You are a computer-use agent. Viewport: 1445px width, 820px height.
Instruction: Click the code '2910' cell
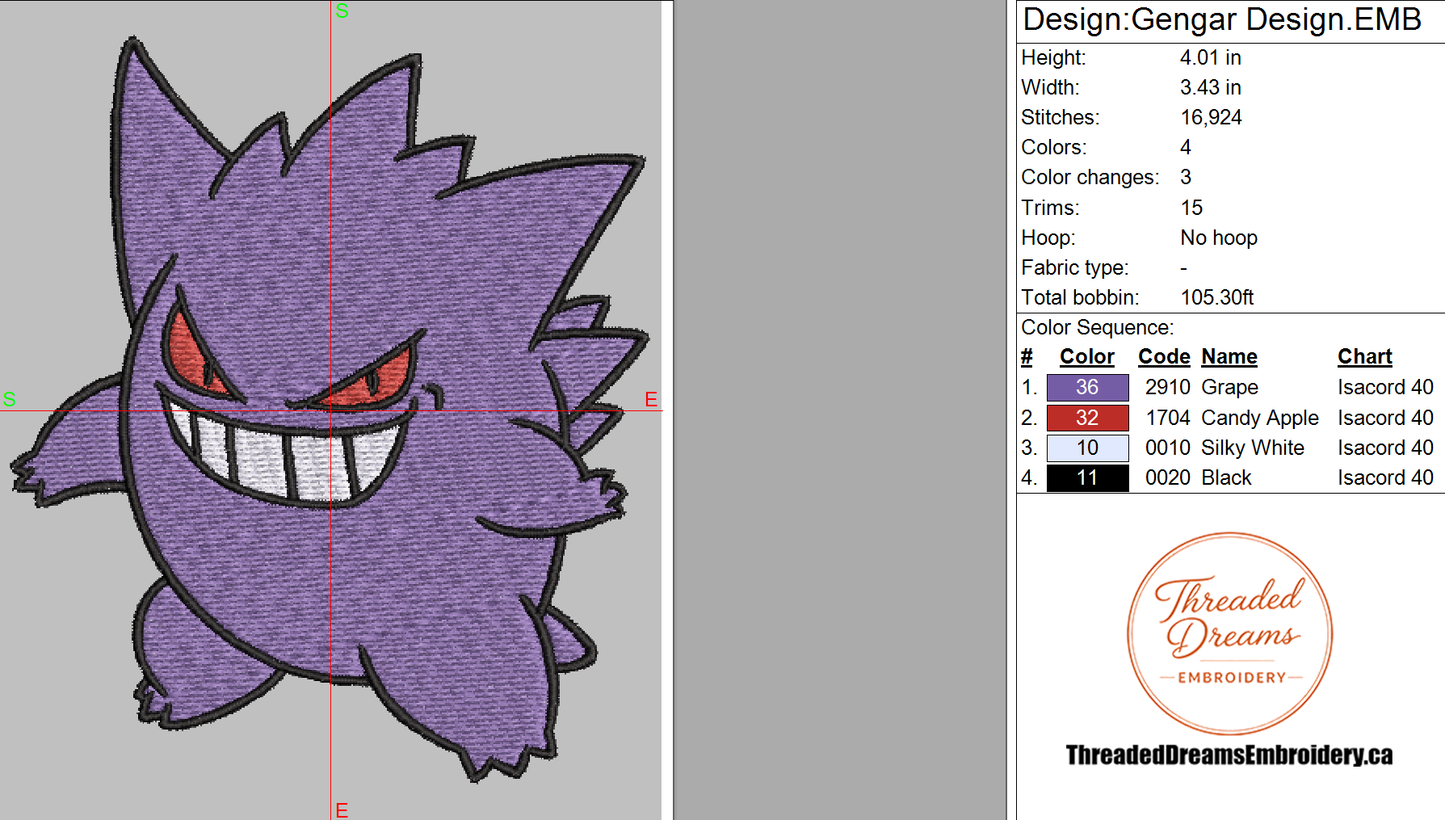(x=1168, y=388)
